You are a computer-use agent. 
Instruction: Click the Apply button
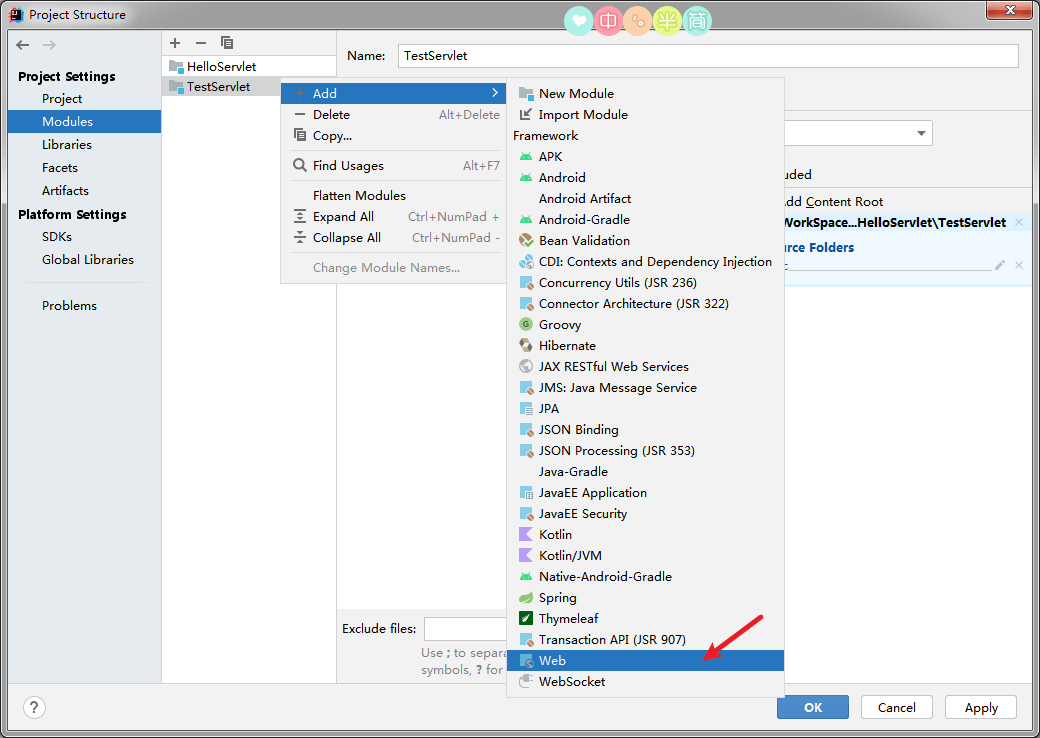point(981,707)
